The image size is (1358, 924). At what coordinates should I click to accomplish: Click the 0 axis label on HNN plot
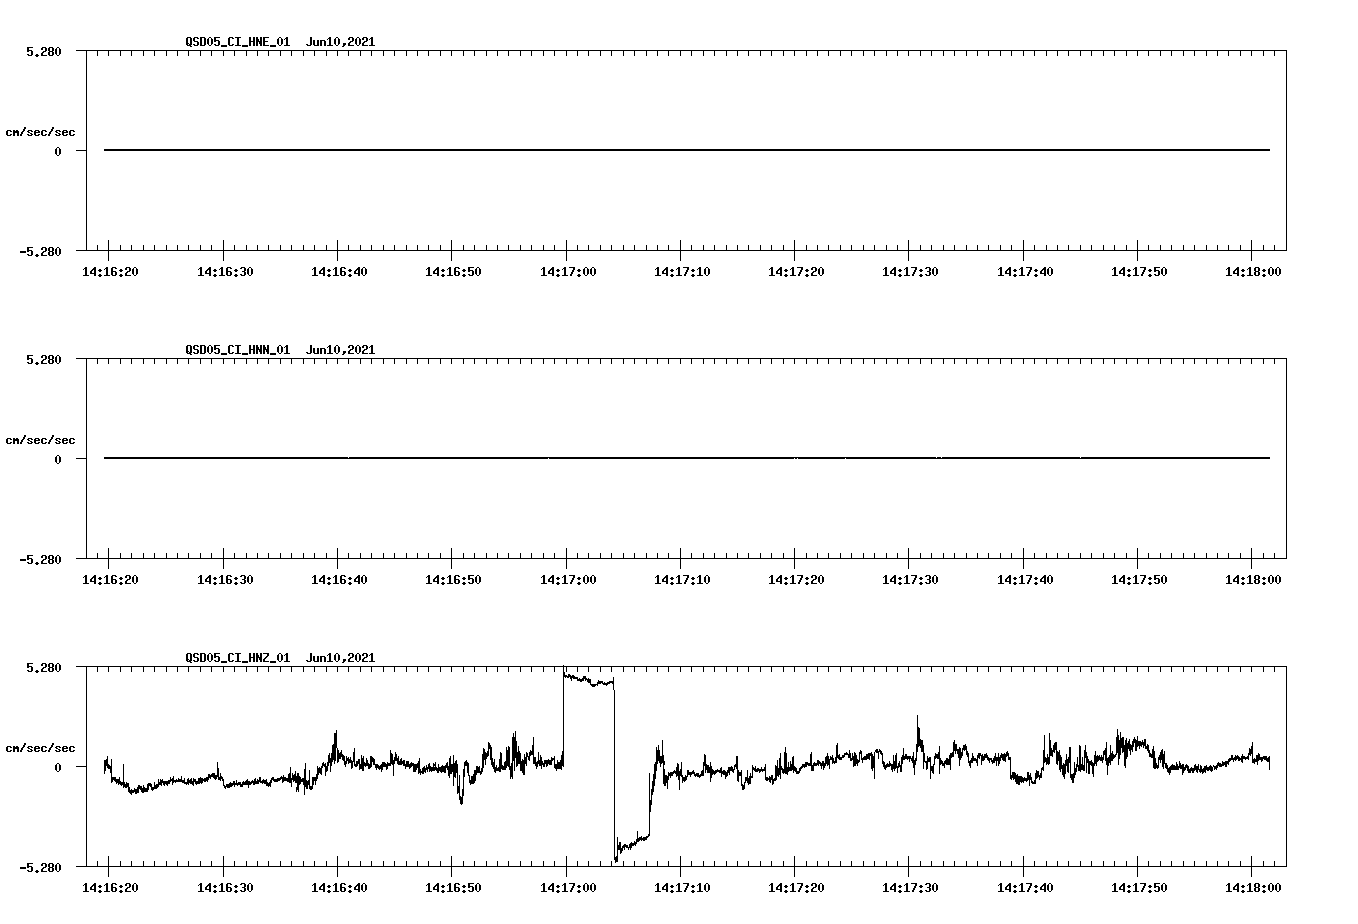point(58,459)
